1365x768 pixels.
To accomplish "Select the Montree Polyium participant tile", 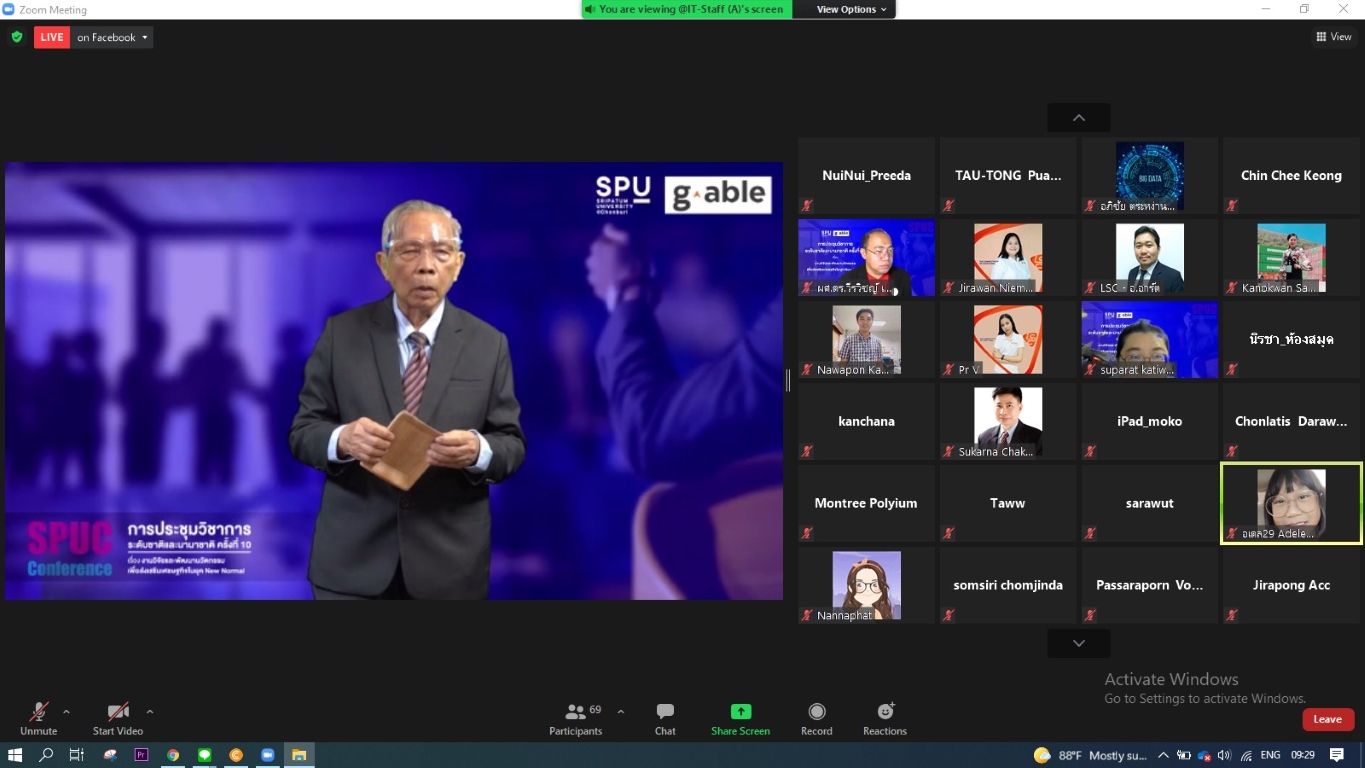I will (x=866, y=503).
